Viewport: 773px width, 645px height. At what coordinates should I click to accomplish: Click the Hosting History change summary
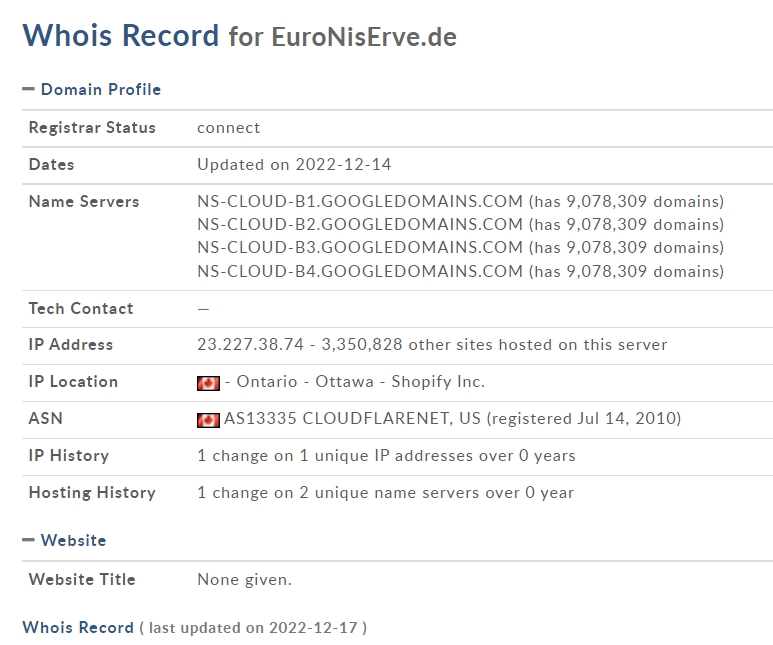386,493
